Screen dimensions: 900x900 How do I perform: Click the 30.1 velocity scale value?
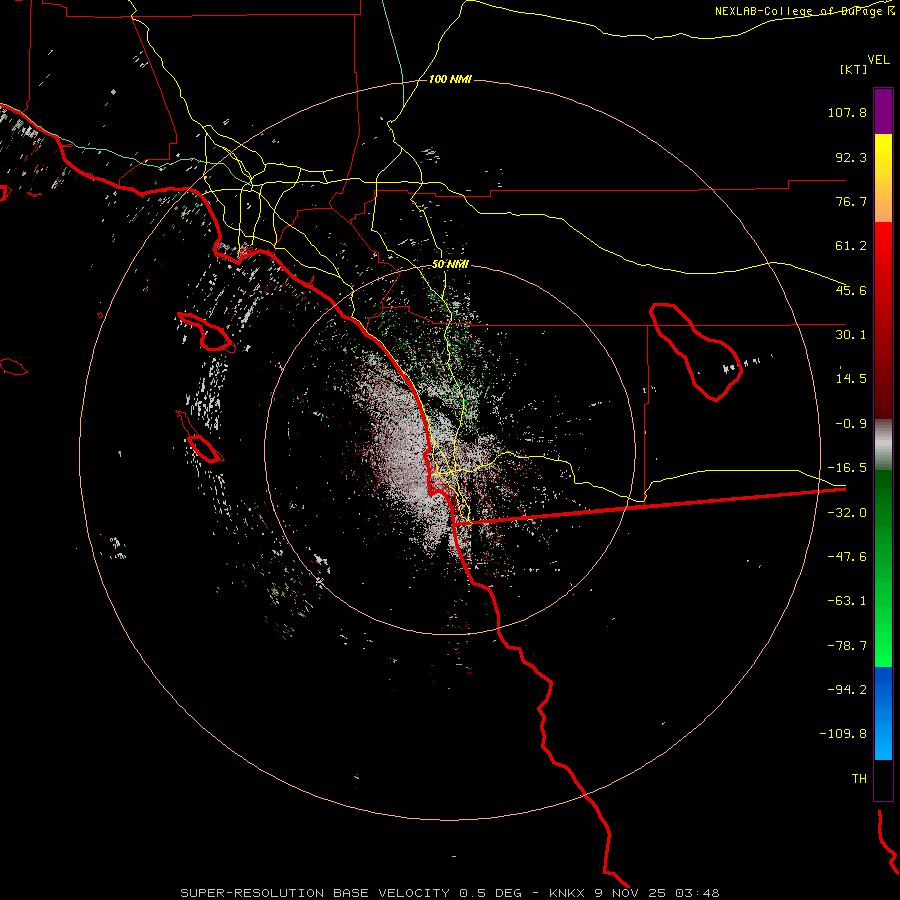(851, 335)
